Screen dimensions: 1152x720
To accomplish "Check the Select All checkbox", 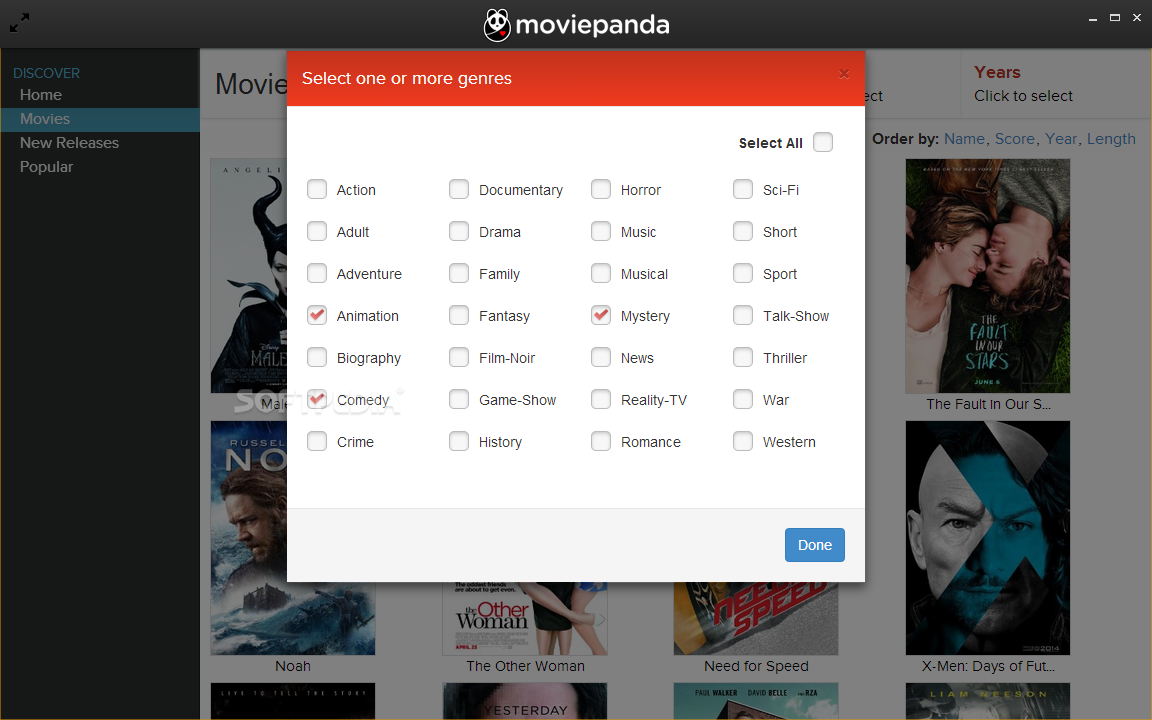I will click(823, 142).
